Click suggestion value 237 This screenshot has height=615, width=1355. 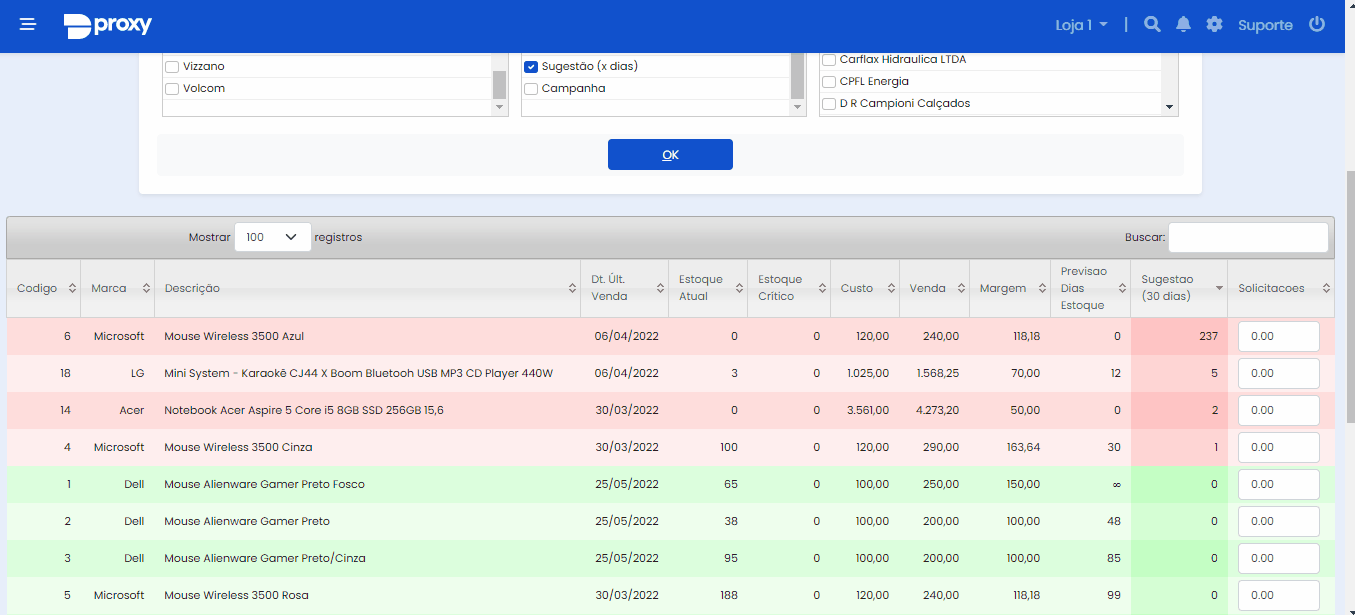click(x=1208, y=336)
